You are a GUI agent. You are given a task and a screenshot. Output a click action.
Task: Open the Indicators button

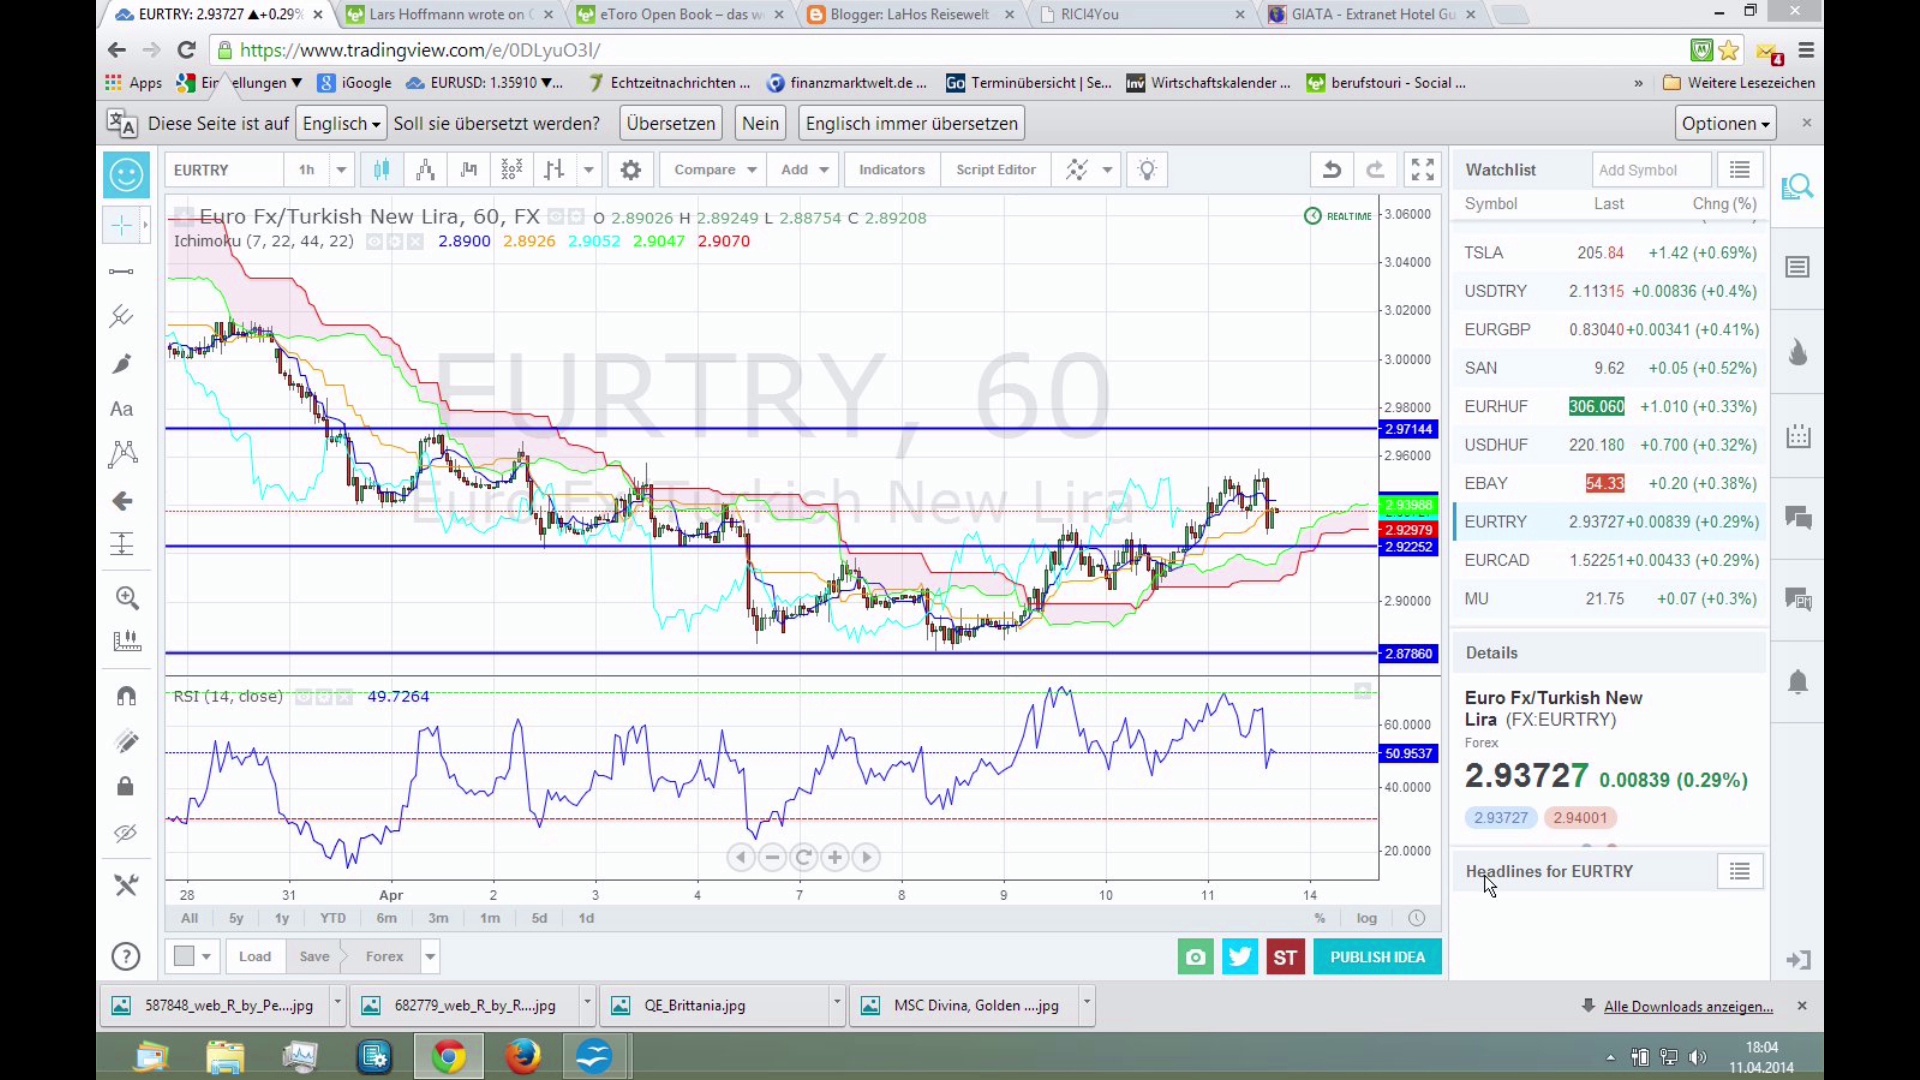click(891, 170)
